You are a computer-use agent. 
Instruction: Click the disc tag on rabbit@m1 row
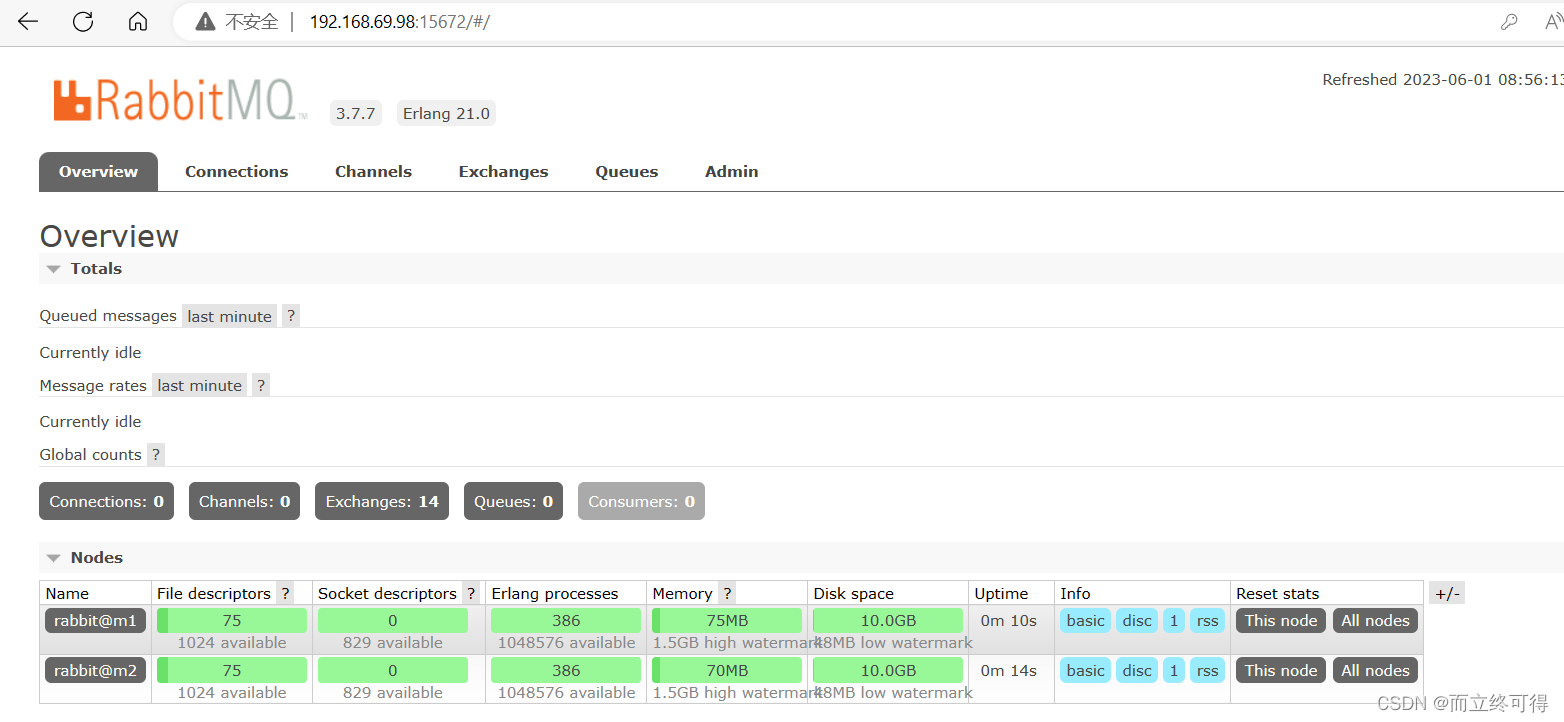[1137, 620]
